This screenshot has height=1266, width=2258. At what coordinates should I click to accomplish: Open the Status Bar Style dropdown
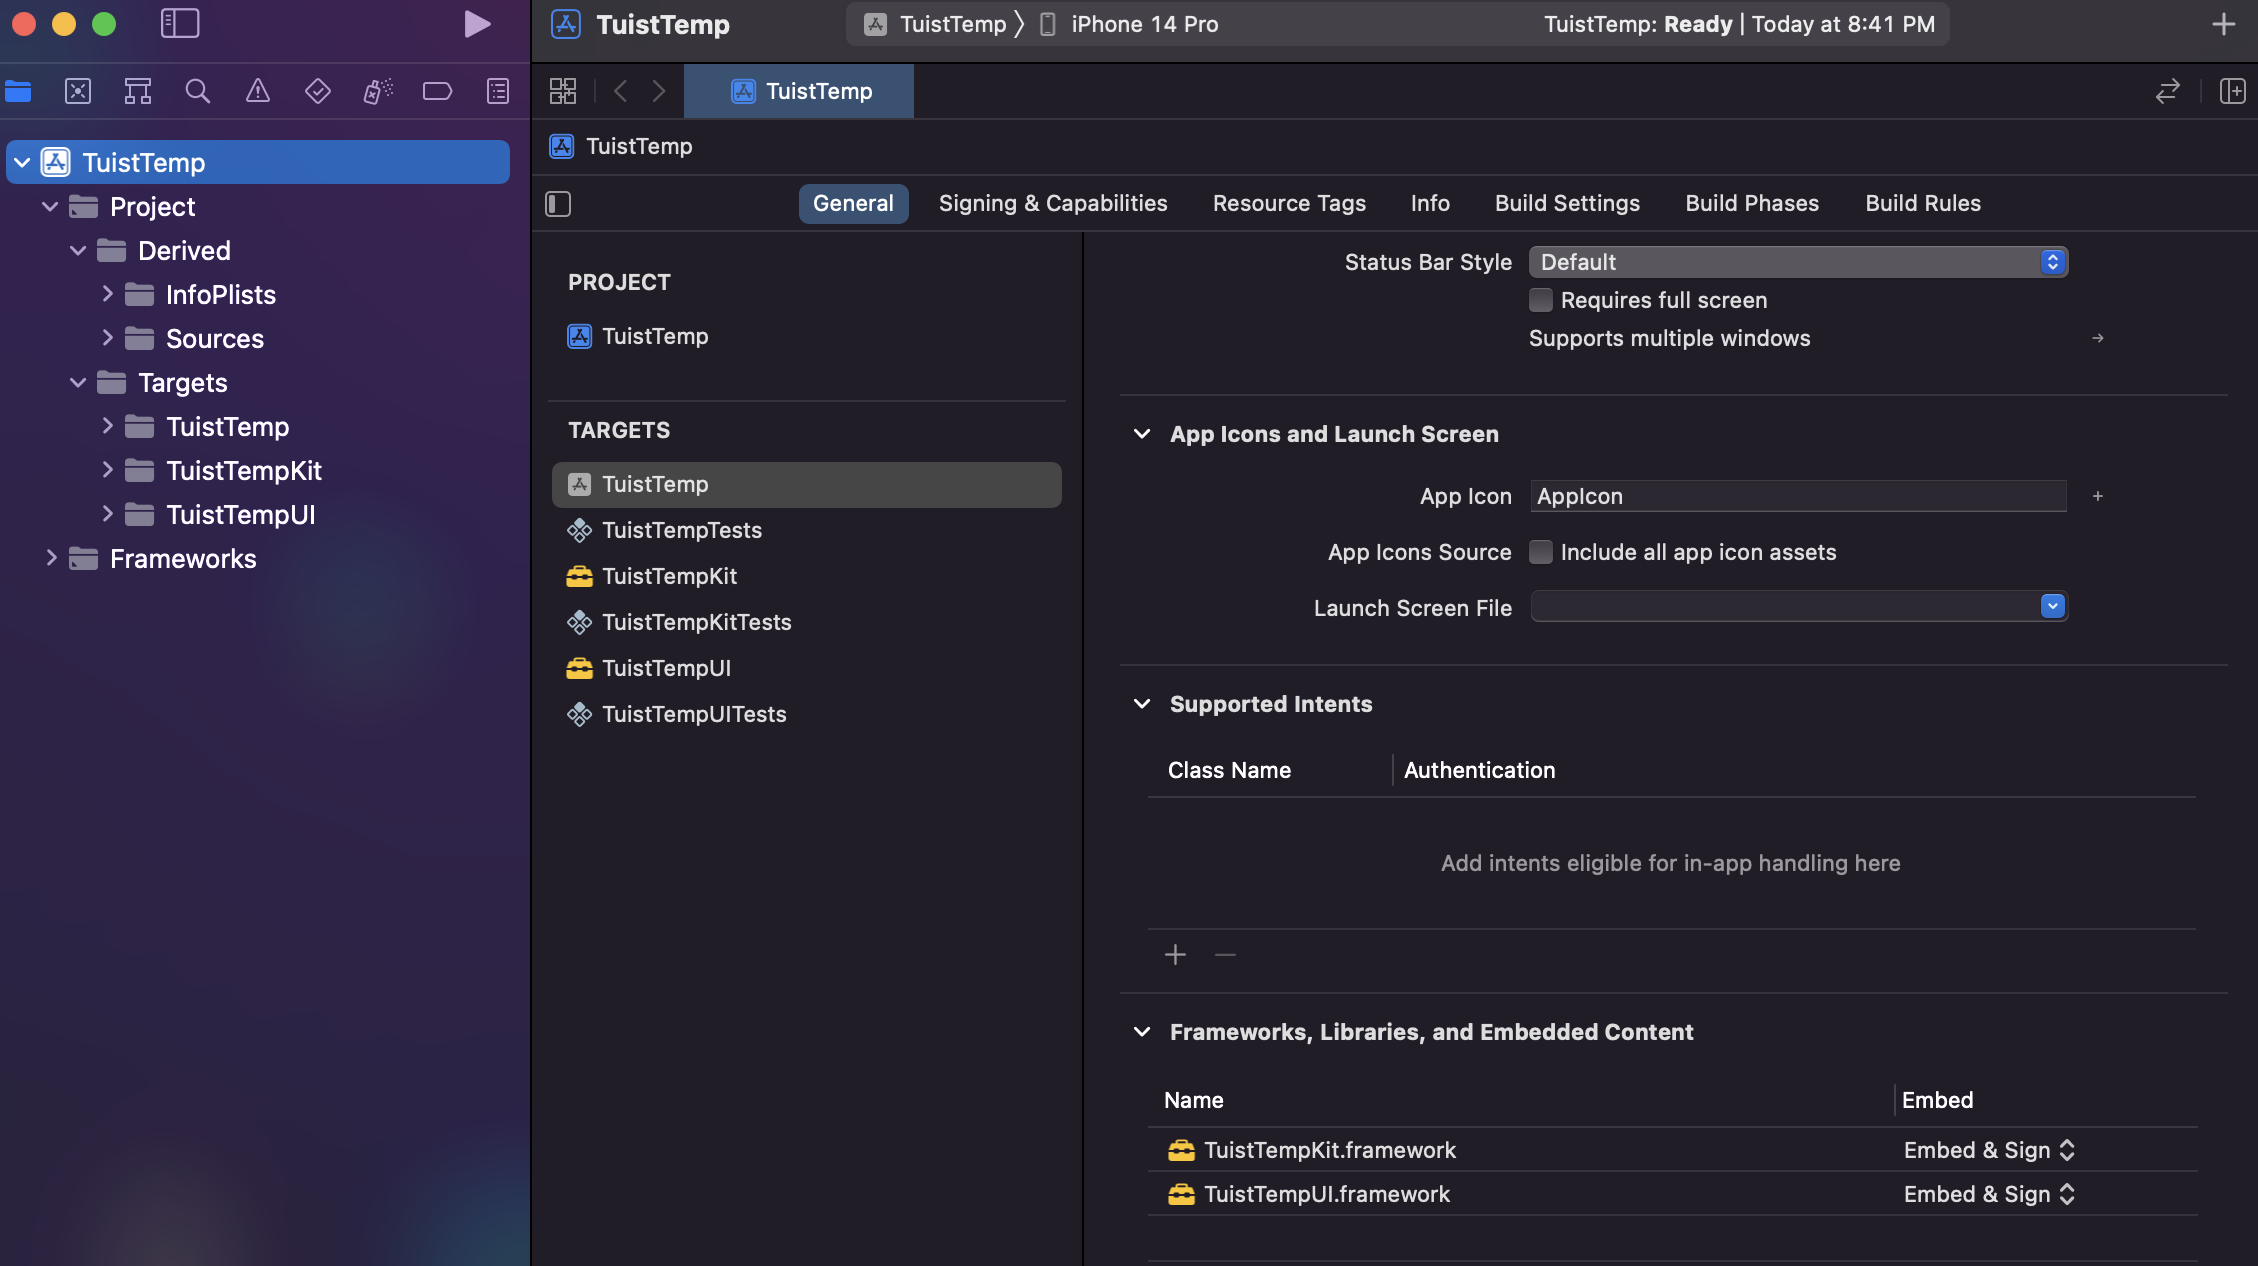click(x=1798, y=262)
